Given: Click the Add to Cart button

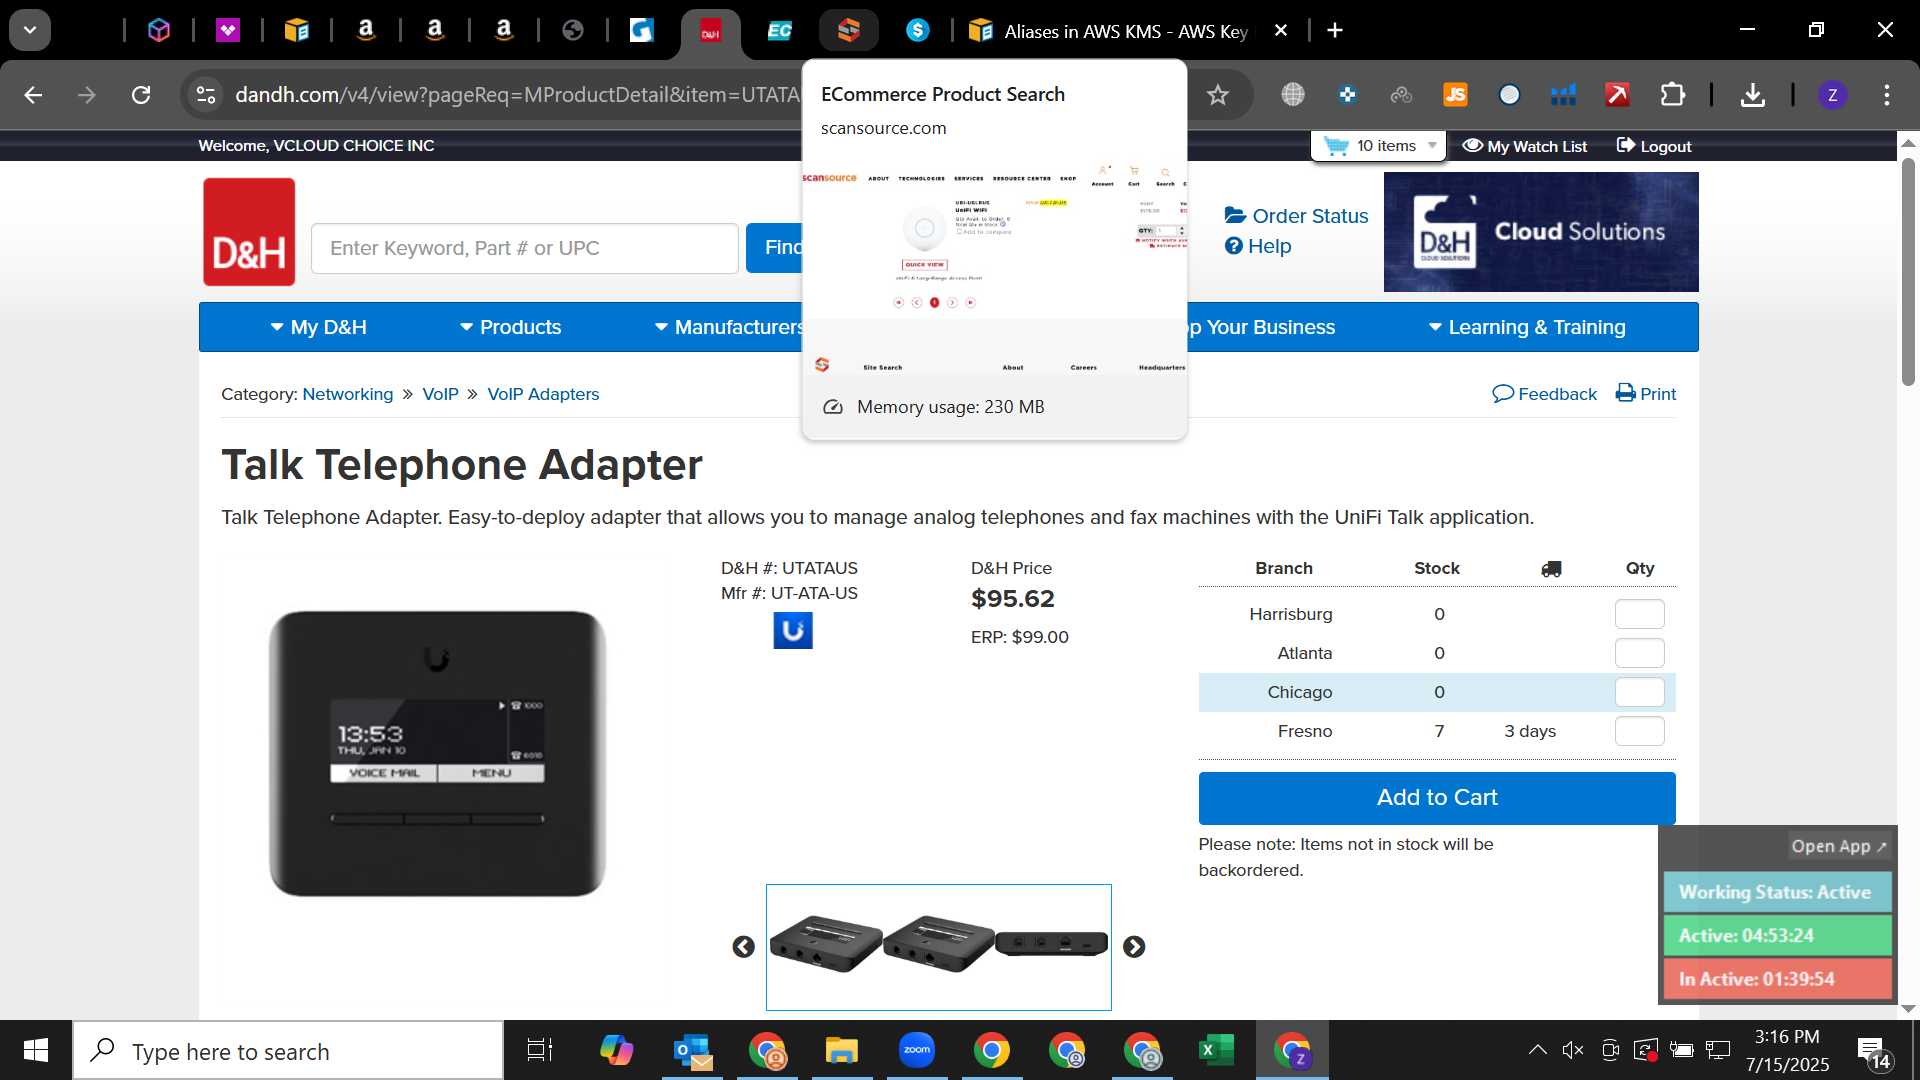Looking at the screenshot, I should click(x=1437, y=798).
